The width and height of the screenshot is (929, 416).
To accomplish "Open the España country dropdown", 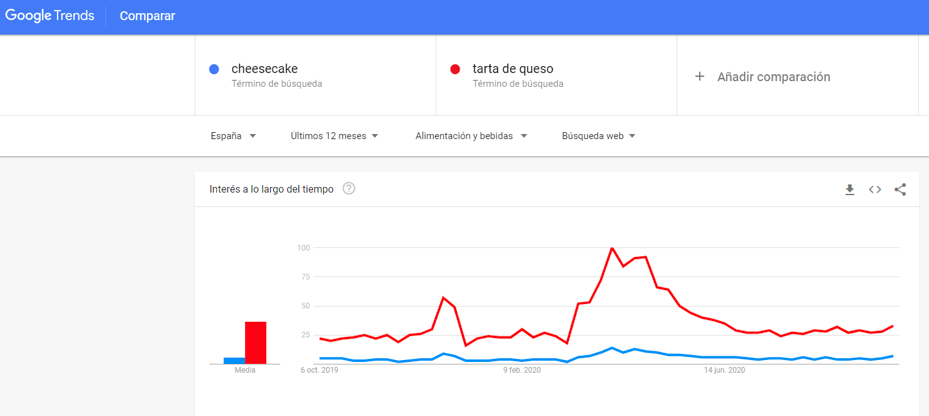I will pyautogui.click(x=233, y=136).
